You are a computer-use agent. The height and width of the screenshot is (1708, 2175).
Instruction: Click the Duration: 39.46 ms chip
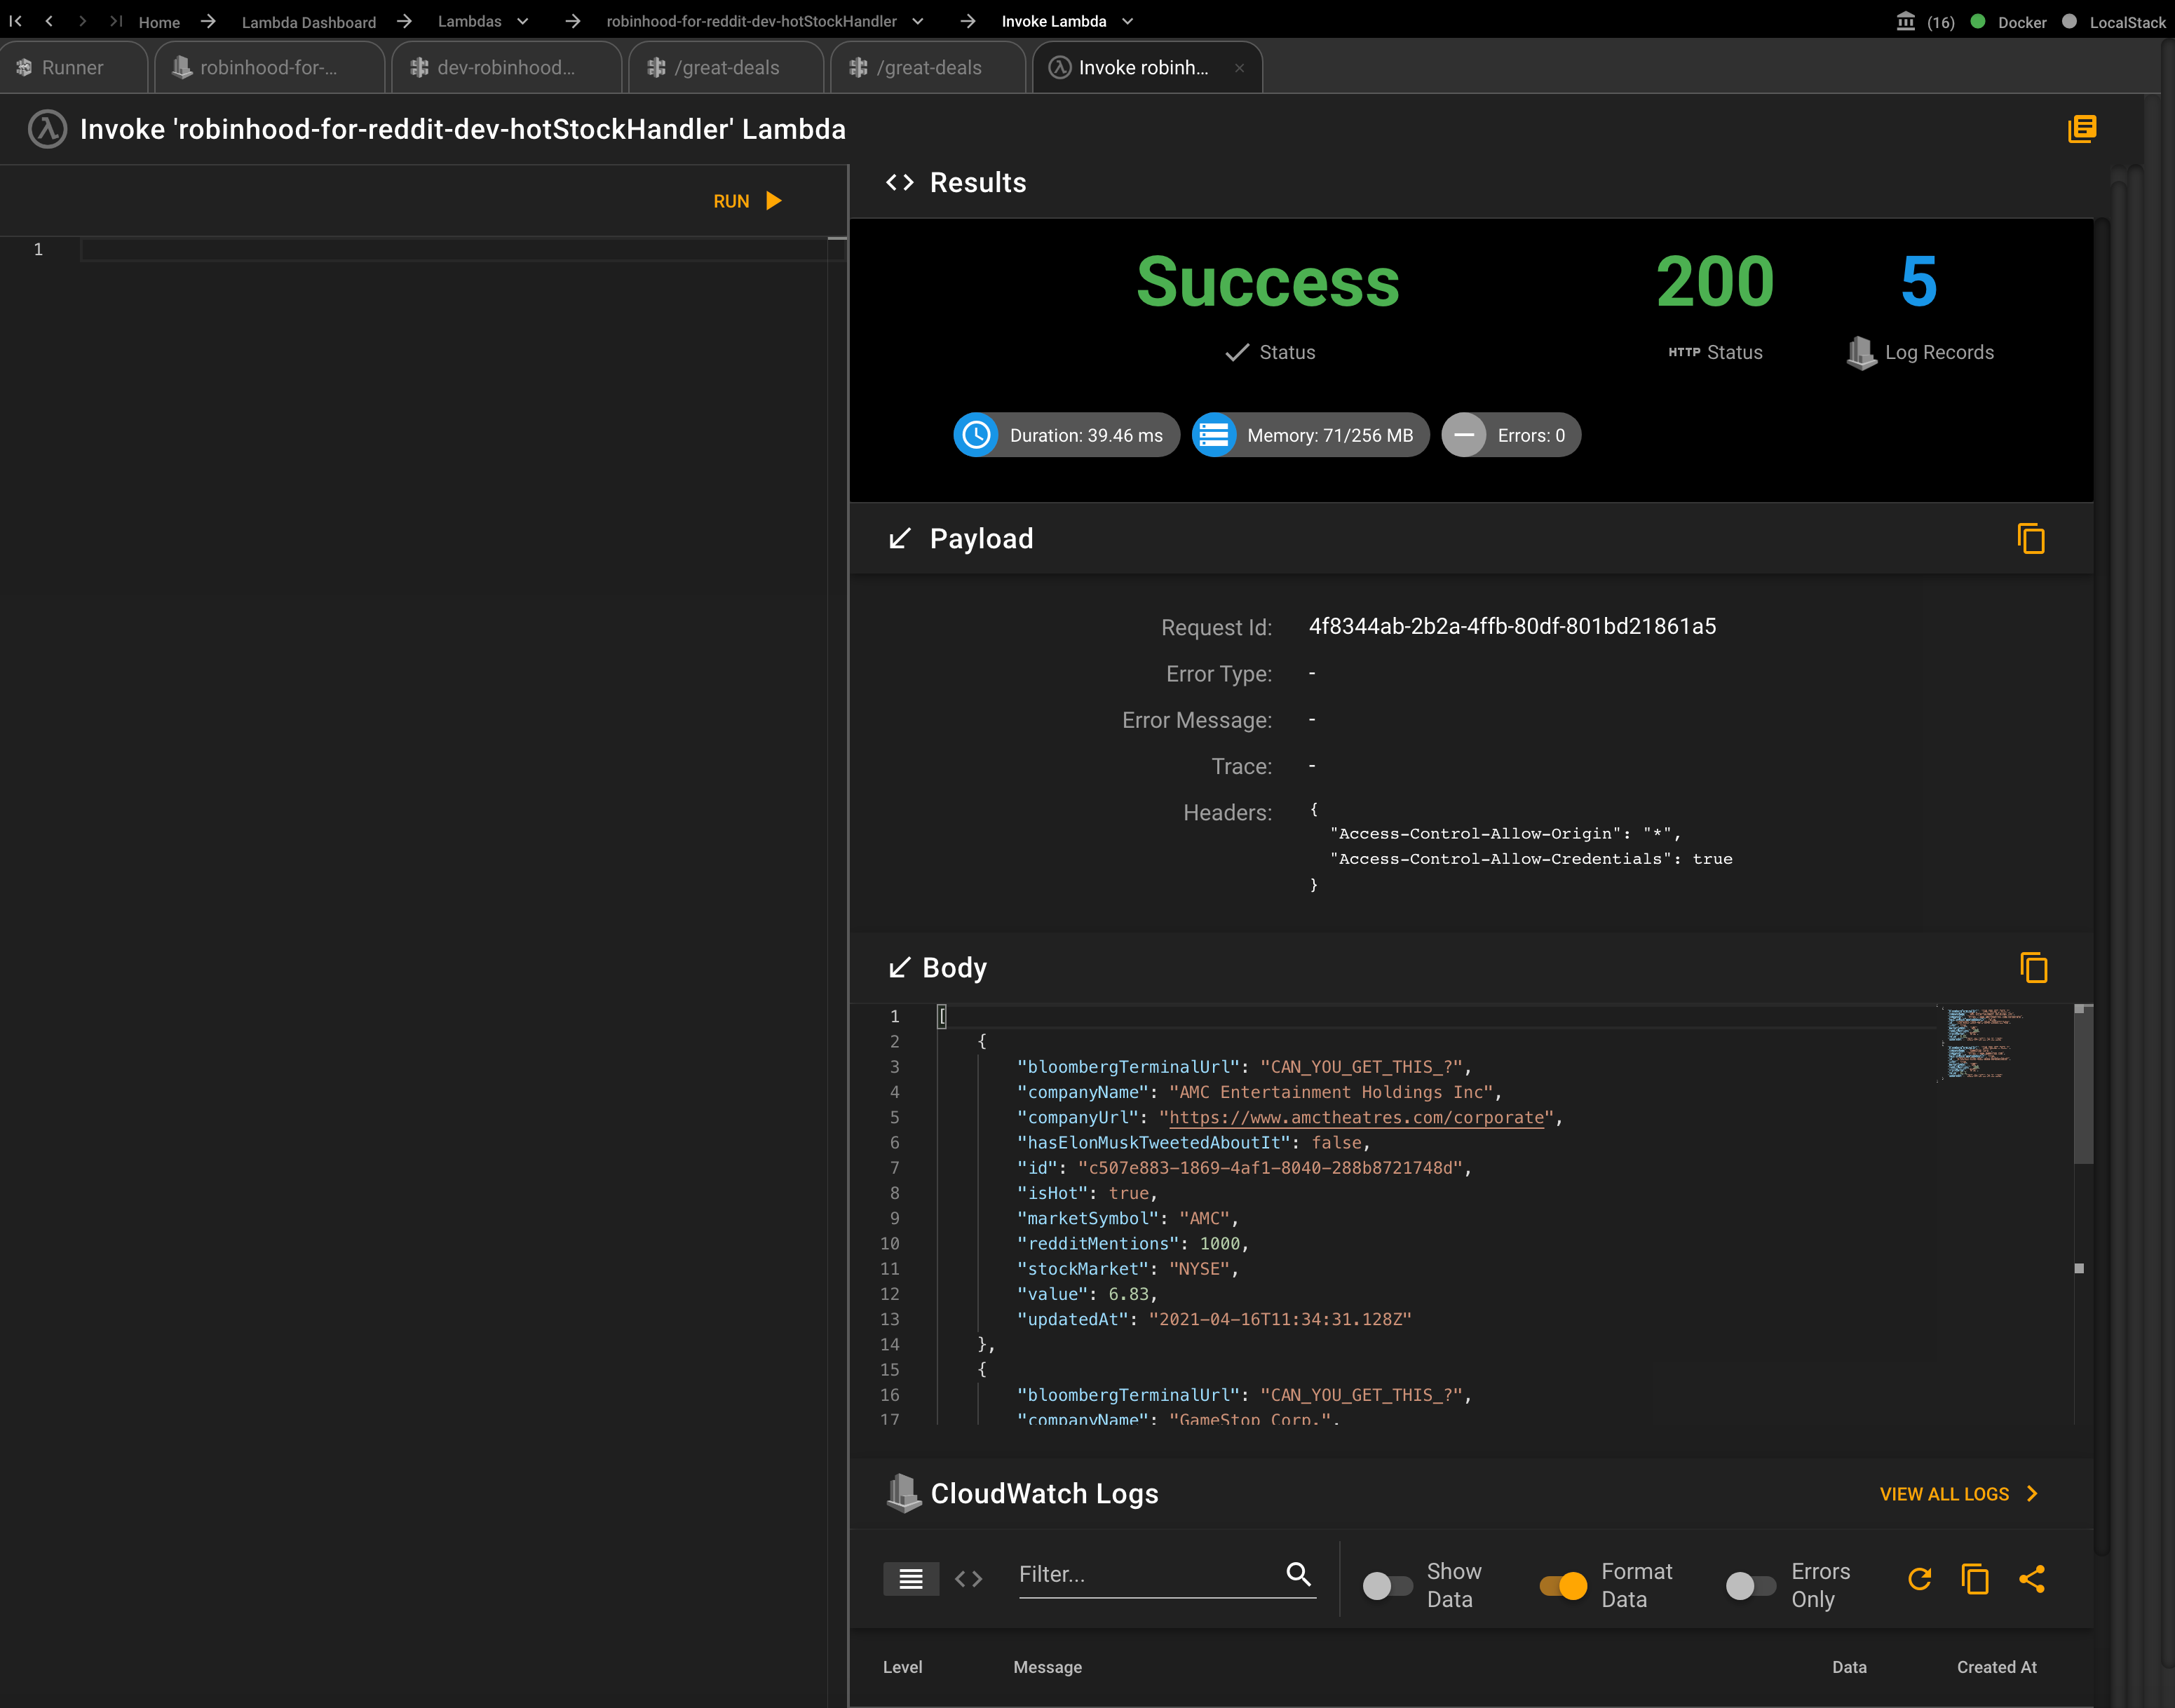[x=1066, y=435]
